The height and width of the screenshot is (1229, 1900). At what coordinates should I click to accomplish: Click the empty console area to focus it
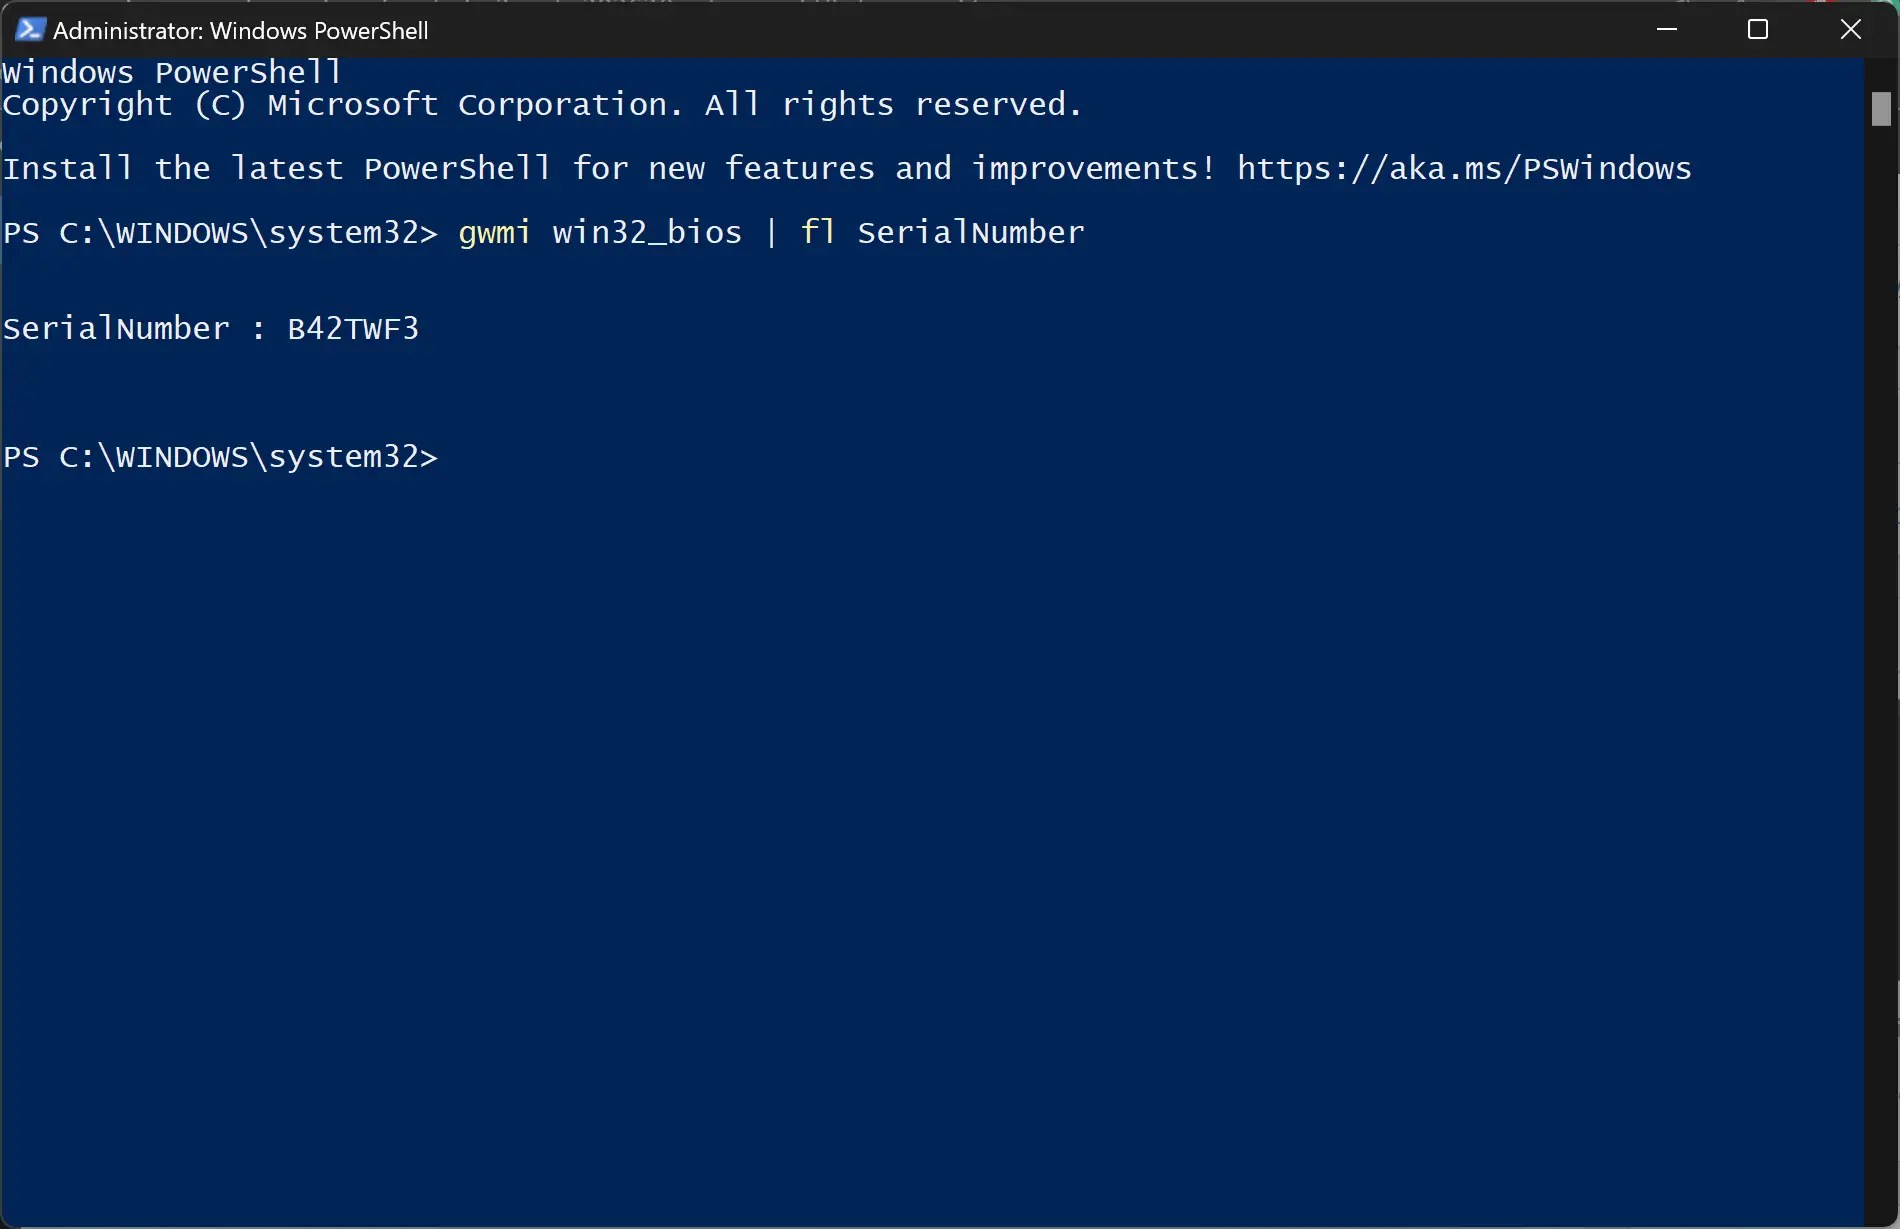[900, 800]
